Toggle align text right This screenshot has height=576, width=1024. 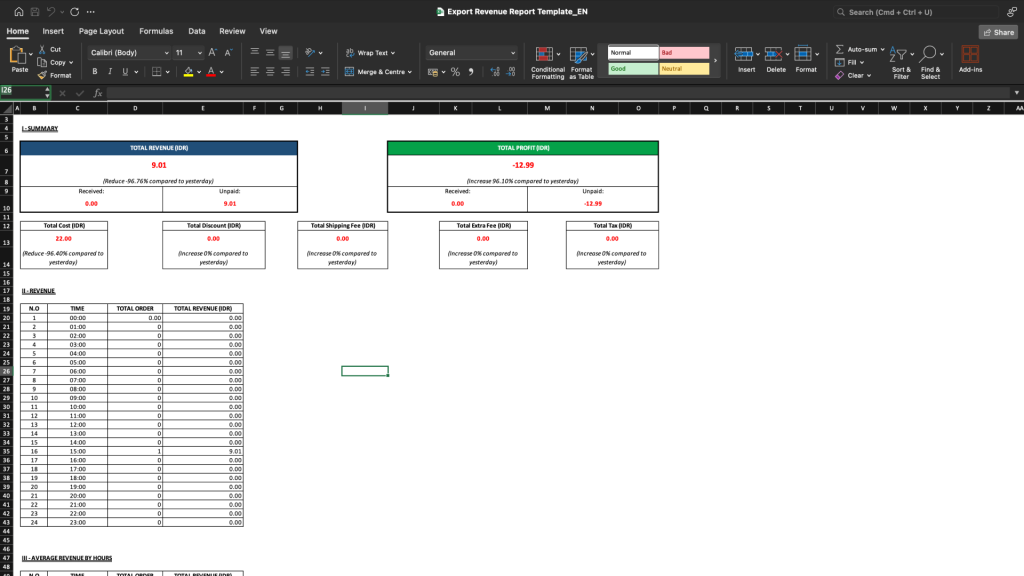pos(285,72)
